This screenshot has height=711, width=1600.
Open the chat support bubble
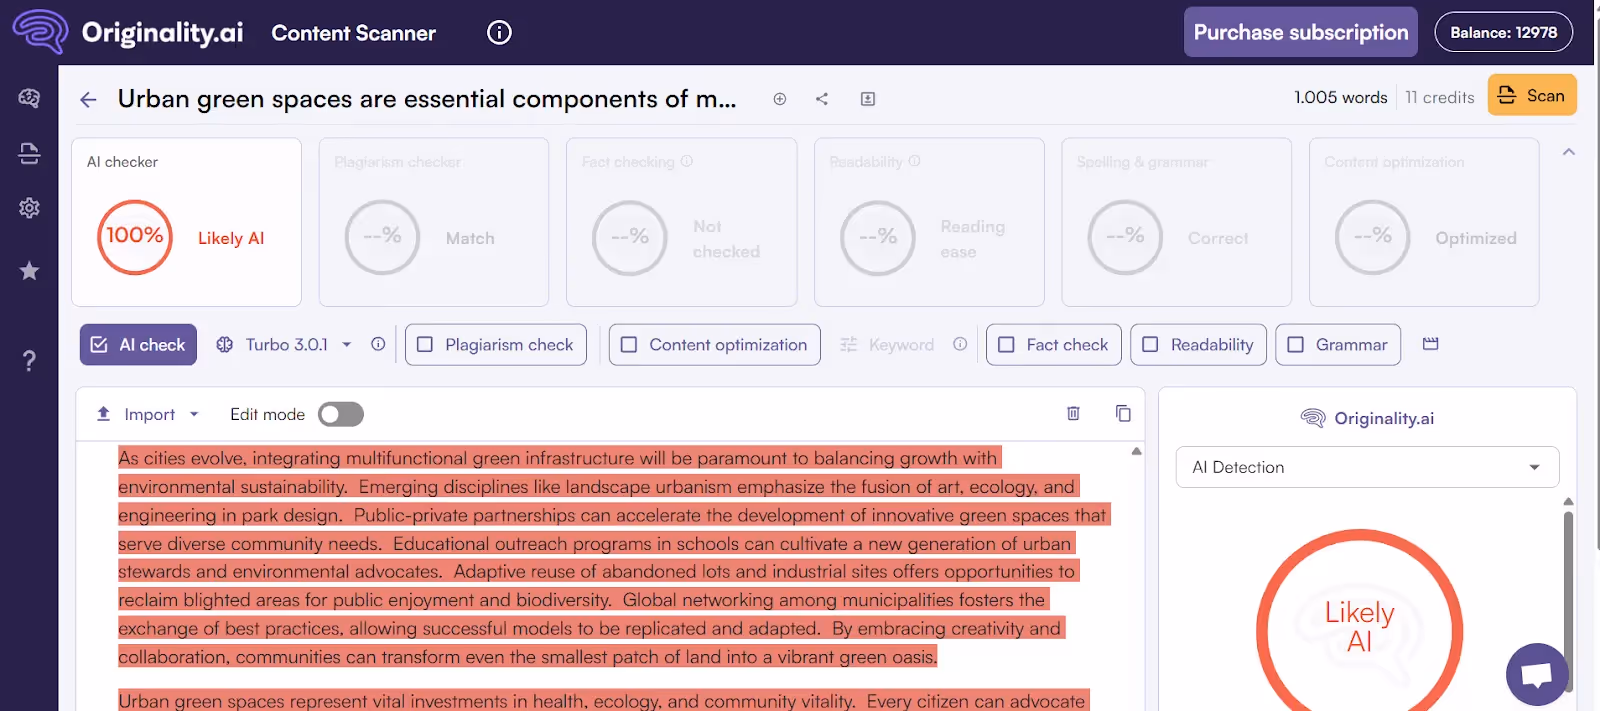coord(1537,674)
